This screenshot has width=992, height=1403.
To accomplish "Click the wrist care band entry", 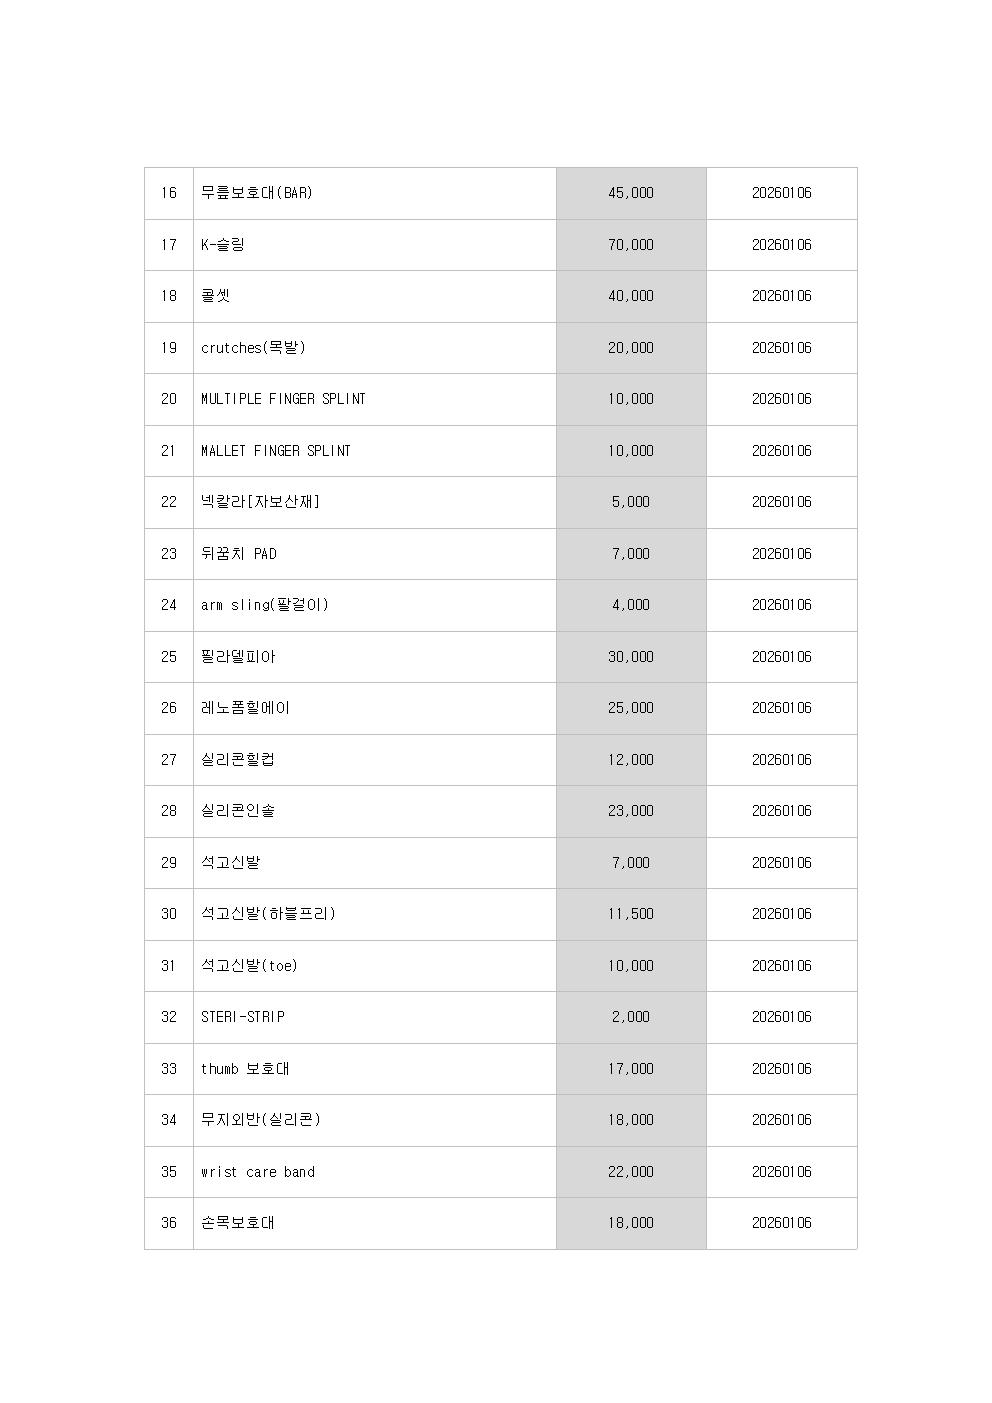I will 258,1172.
